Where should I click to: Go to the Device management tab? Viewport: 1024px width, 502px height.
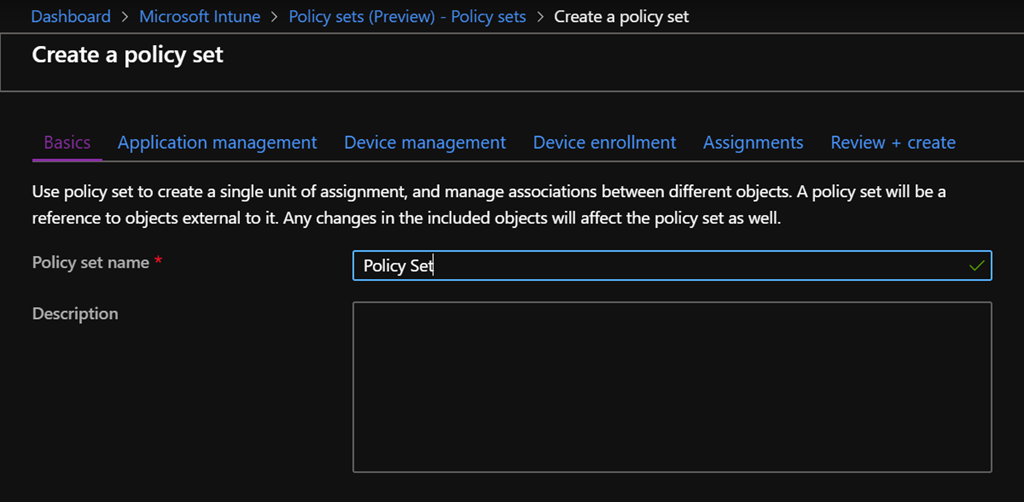(x=425, y=142)
